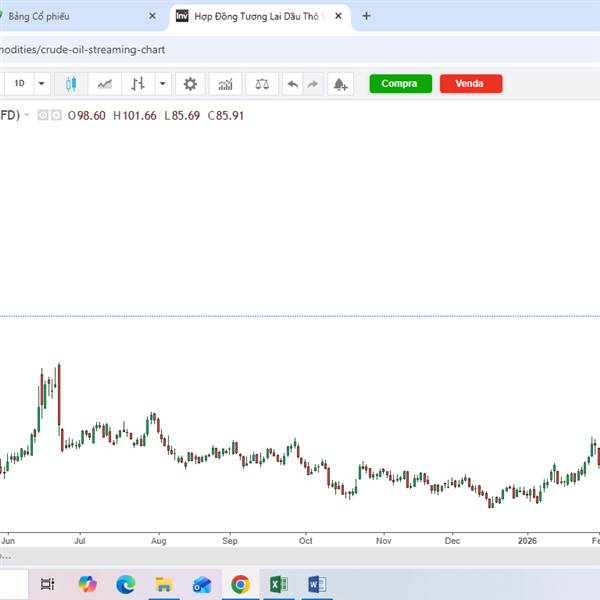Click the high value H101.66
This screenshot has height=600, width=600.
135,116
